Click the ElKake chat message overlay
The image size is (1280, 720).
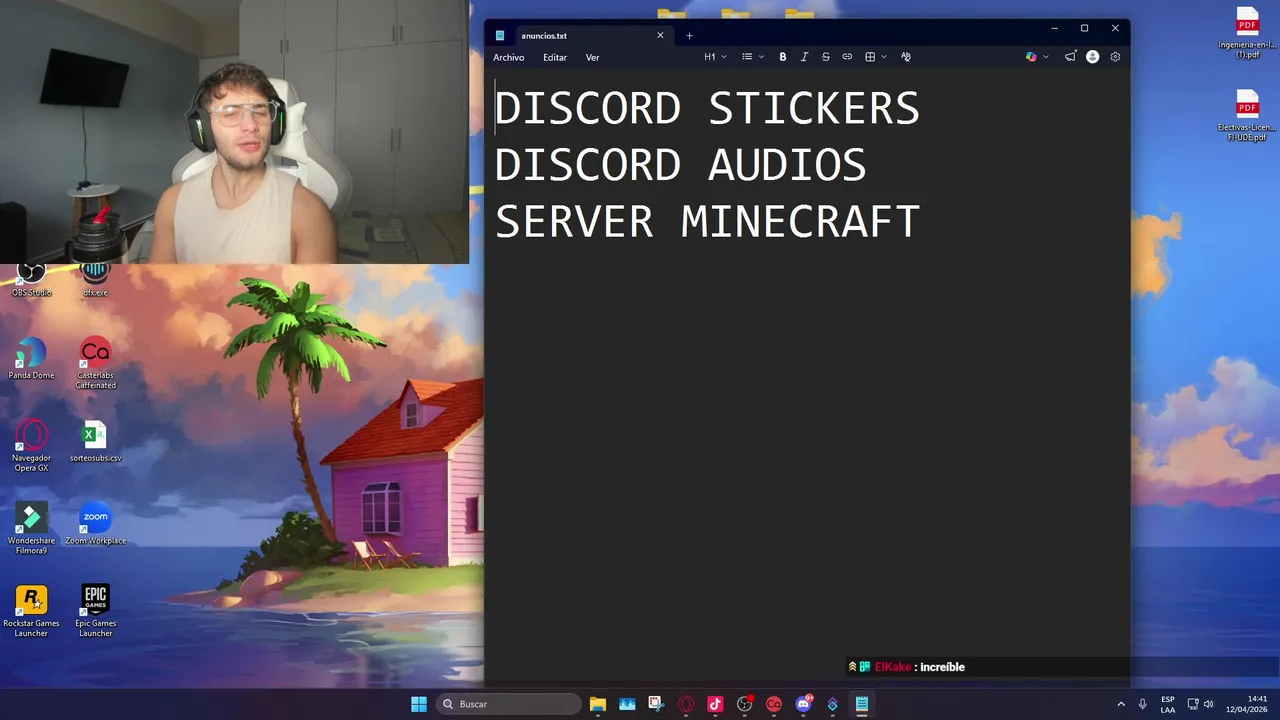(x=906, y=667)
